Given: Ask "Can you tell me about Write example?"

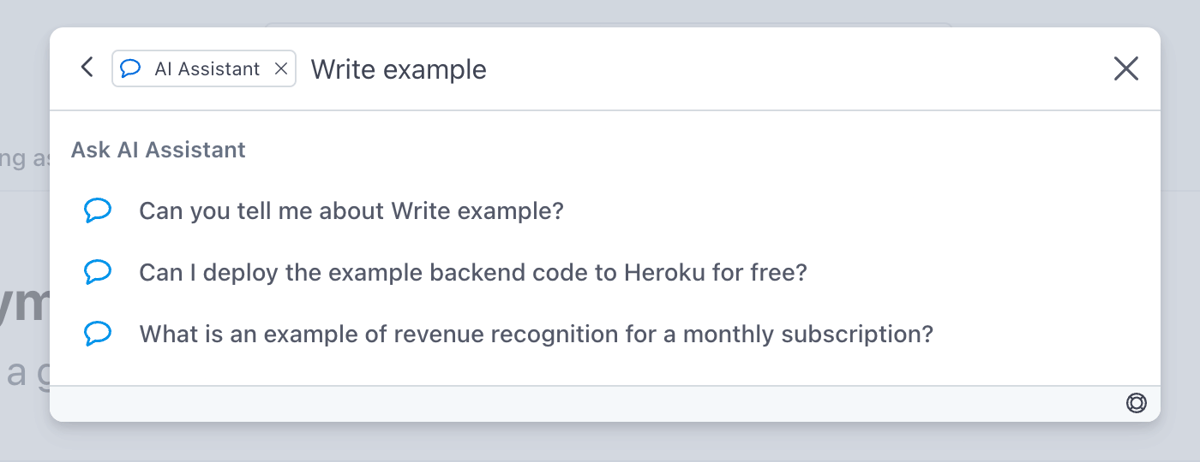Looking at the screenshot, I should pyautogui.click(x=351, y=211).
